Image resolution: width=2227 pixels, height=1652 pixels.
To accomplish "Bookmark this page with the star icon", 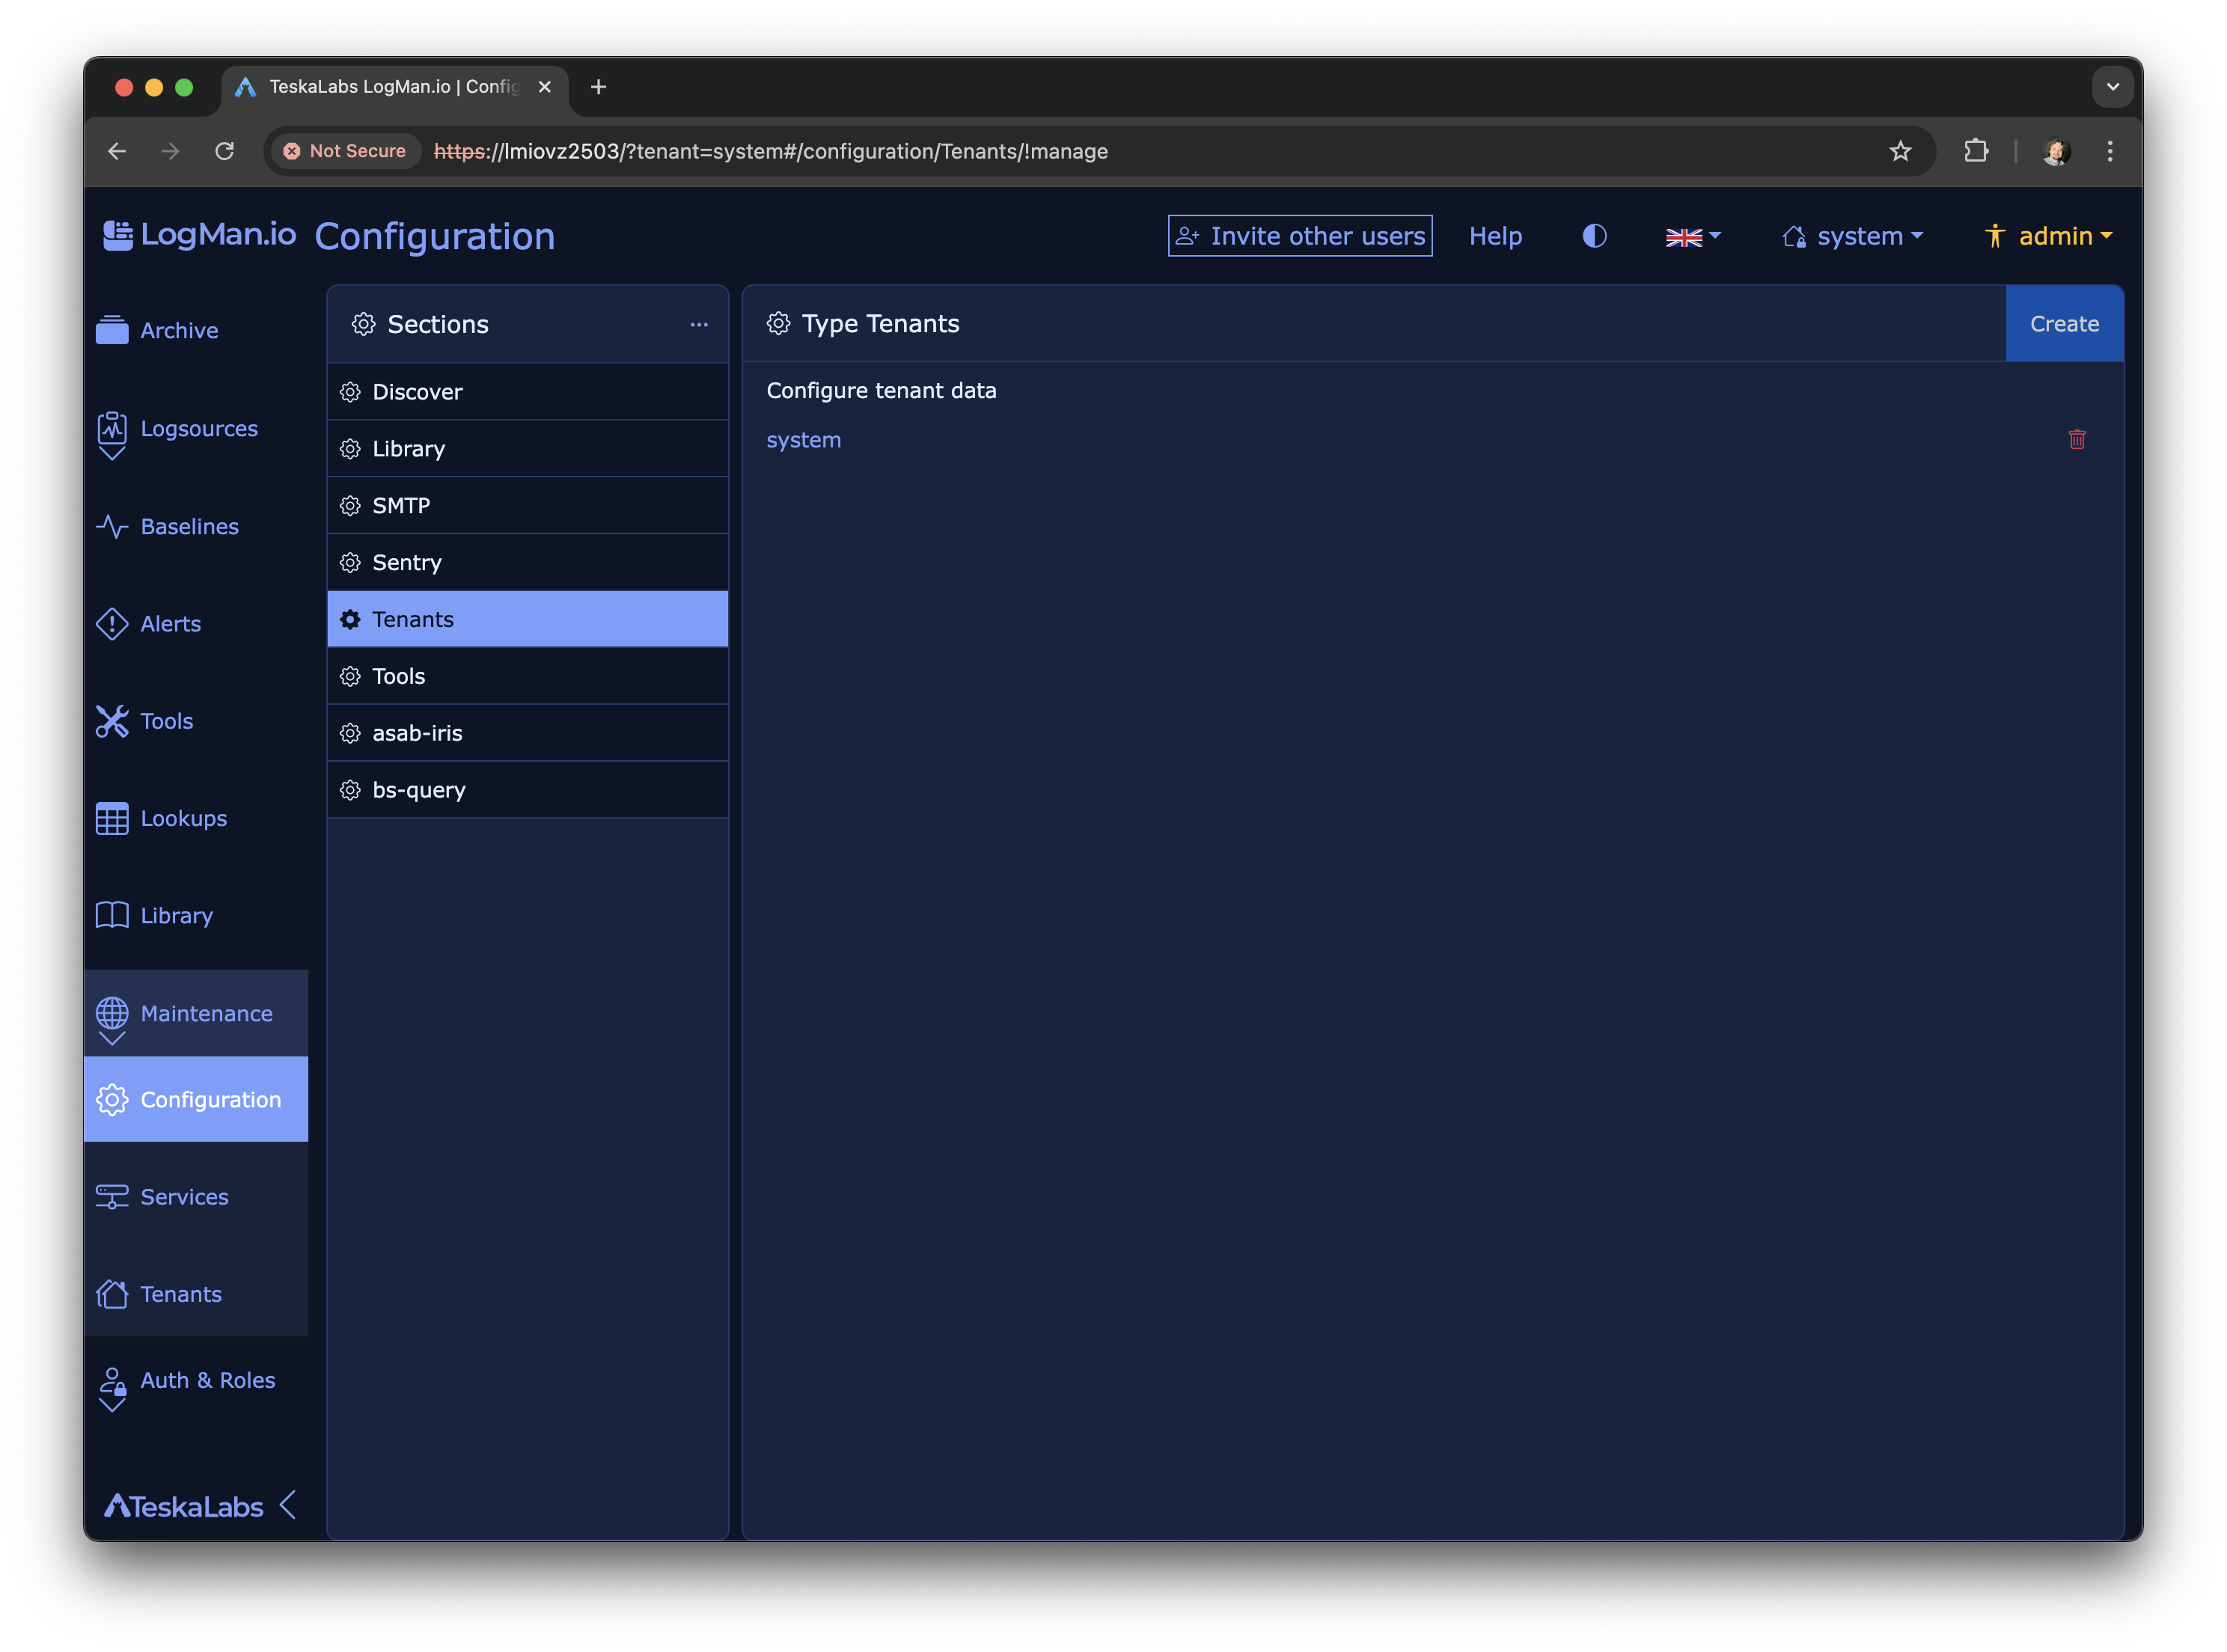I will pos(1900,151).
